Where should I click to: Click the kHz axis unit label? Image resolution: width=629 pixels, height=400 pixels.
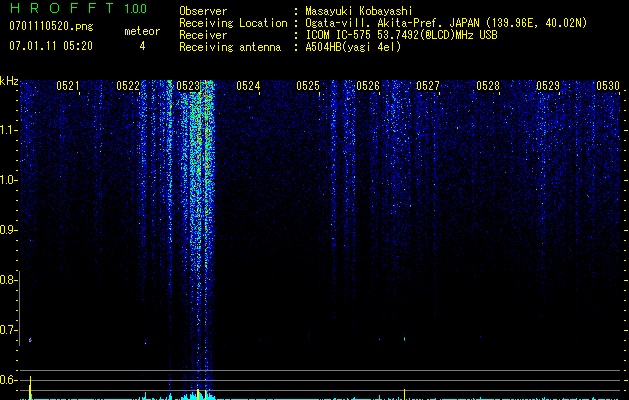click(9, 81)
